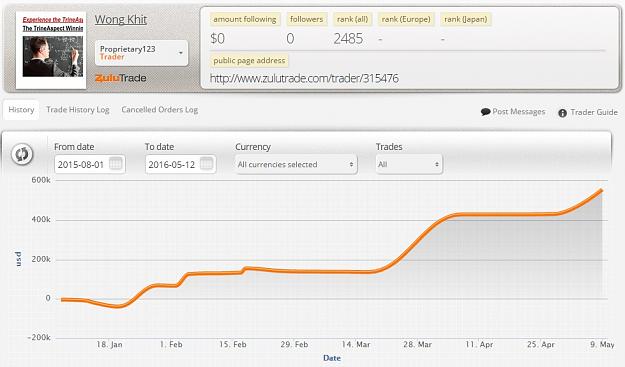Click the From date field 2015-08-01
Viewport: 625px width, 367px height.
[x=90, y=164]
